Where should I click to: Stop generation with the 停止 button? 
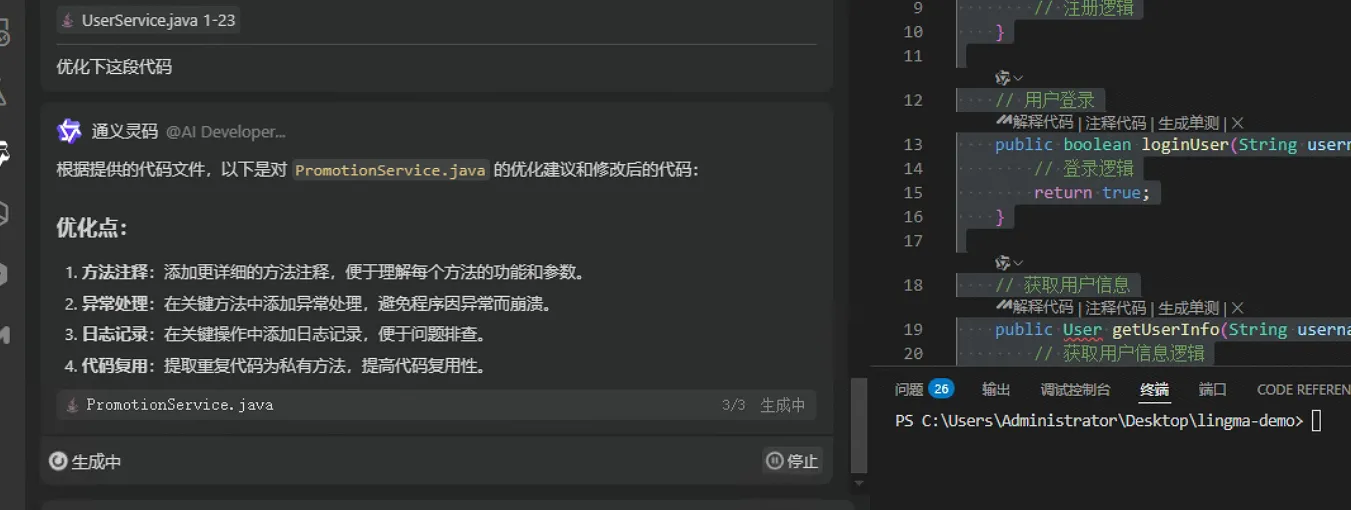coord(792,461)
